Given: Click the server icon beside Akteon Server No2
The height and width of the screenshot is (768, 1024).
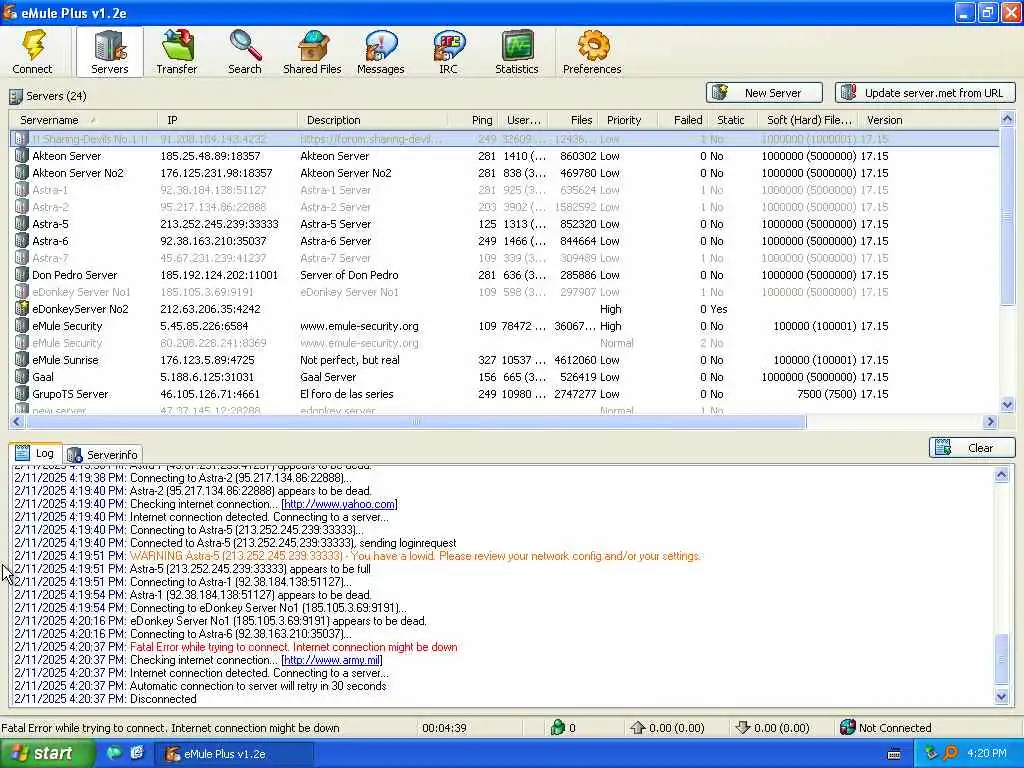Looking at the screenshot, I should 22,173.
